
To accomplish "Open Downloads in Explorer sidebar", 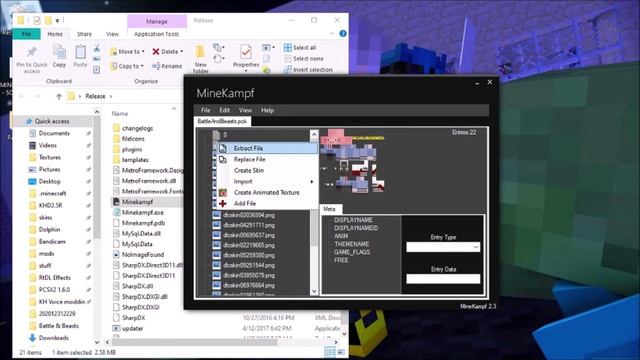I will (53, 338).
